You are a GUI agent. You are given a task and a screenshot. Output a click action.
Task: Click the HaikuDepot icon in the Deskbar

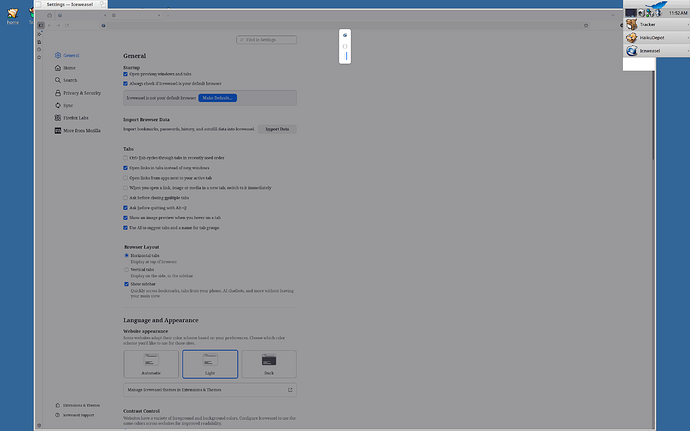tap(632, 37)
